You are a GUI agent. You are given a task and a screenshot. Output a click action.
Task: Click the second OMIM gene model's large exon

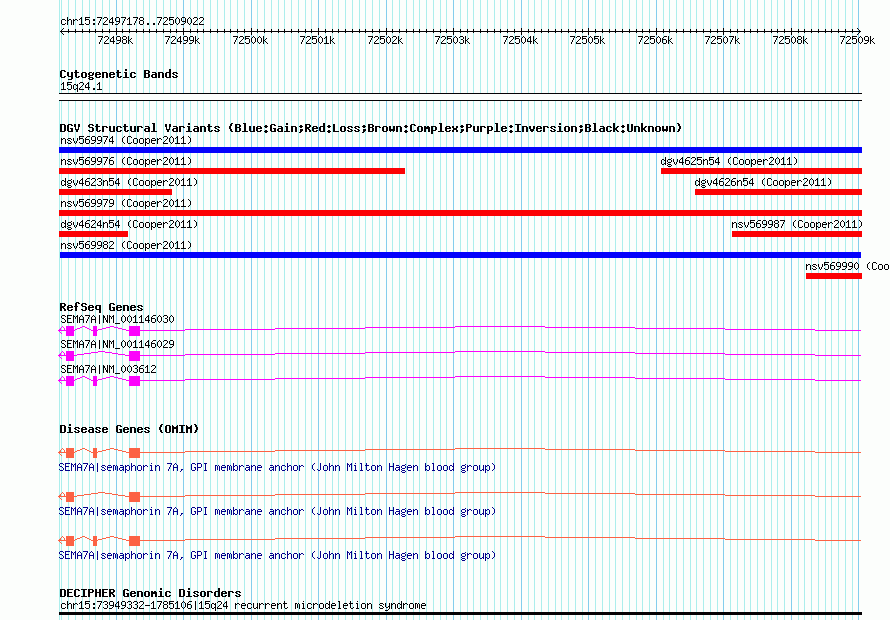(135, 497)
